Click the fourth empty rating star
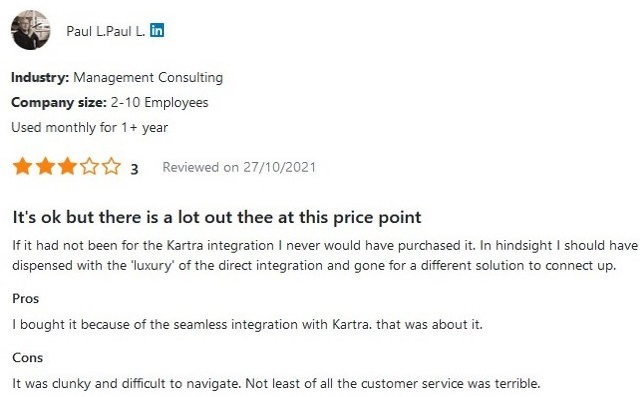 [89, 166]
